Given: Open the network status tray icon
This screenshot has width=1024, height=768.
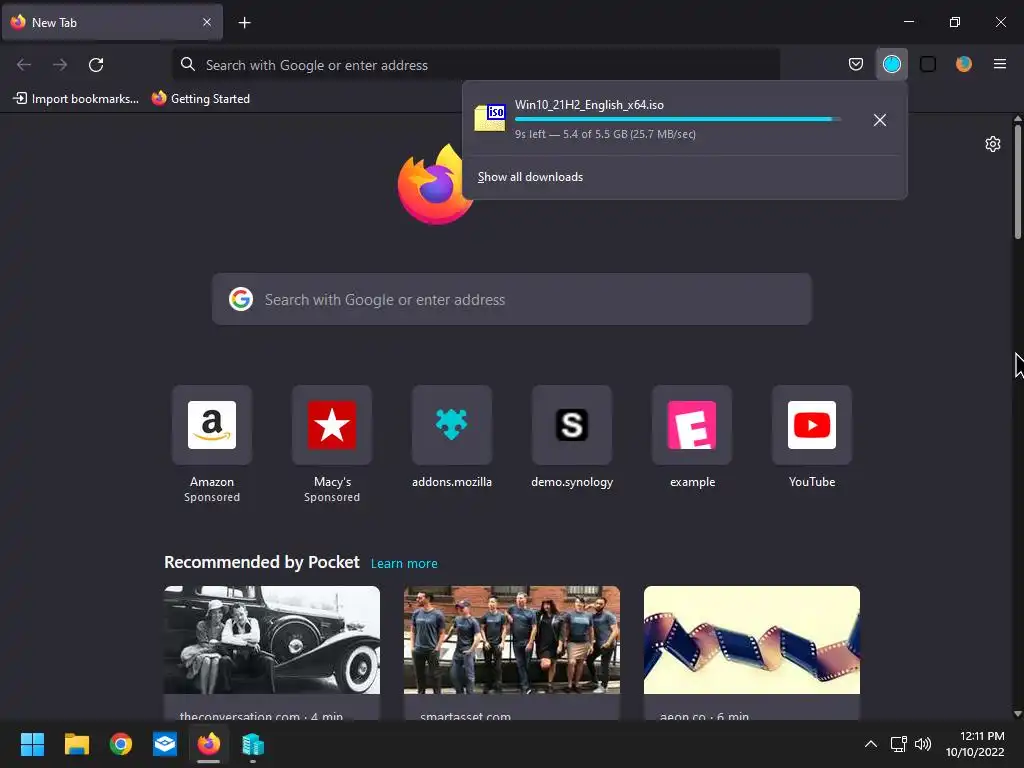Looking at the screenshot, I should coord(899,744).
